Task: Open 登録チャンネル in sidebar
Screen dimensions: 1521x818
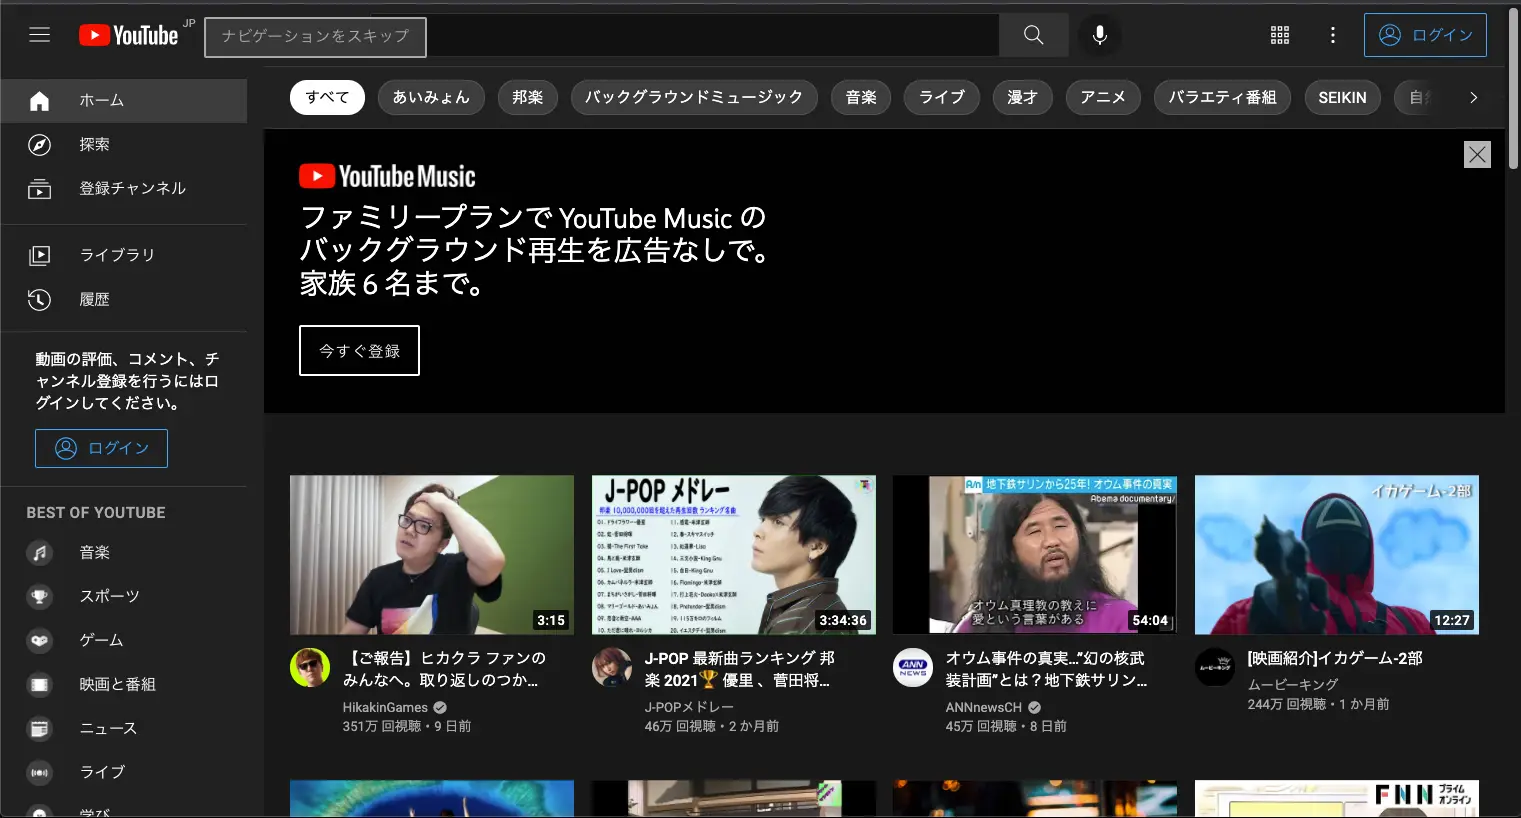Action: (x=124, y=188)
